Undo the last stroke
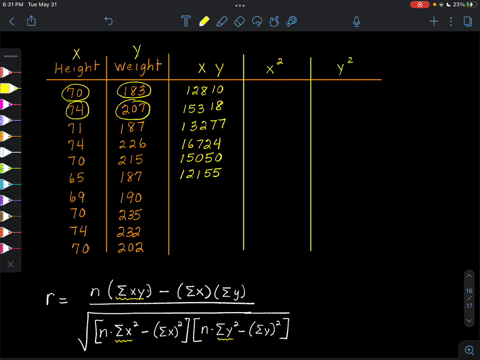The width and height of the screenshot is (480, 360). pos(109,21)
